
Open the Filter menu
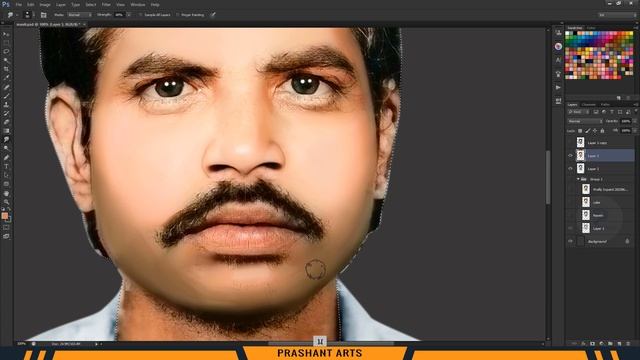point(106,4)
